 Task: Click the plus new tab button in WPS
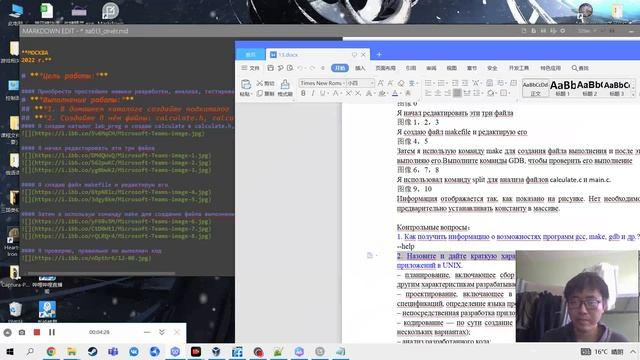(379, 54)
